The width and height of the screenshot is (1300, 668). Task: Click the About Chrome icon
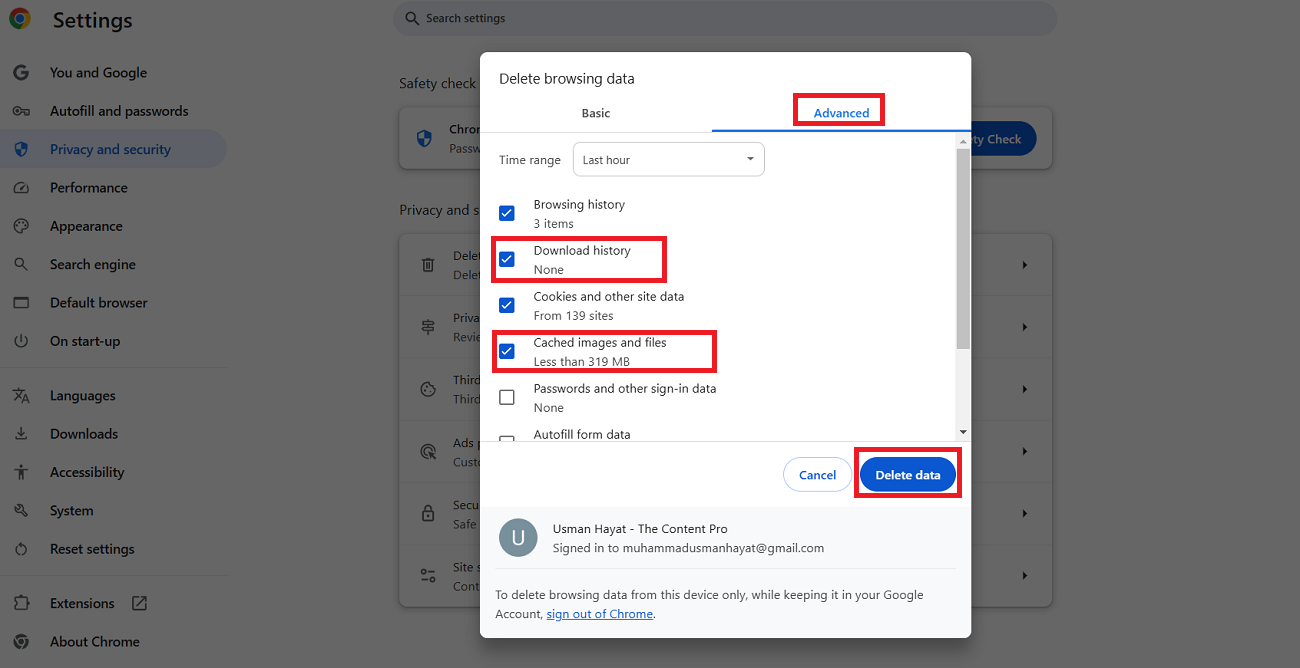point(21,642)
